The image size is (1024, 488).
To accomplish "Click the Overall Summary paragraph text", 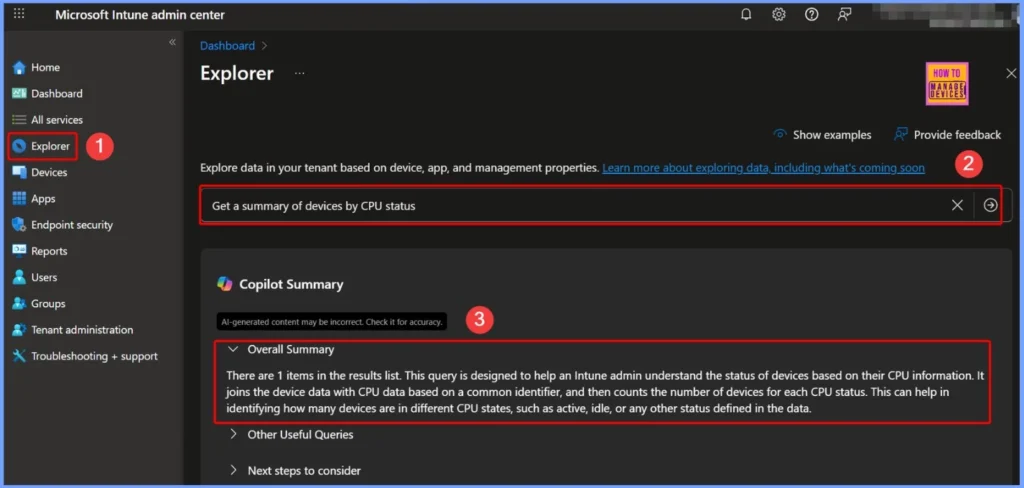I will pyautogui.click(x=605, y=393).
